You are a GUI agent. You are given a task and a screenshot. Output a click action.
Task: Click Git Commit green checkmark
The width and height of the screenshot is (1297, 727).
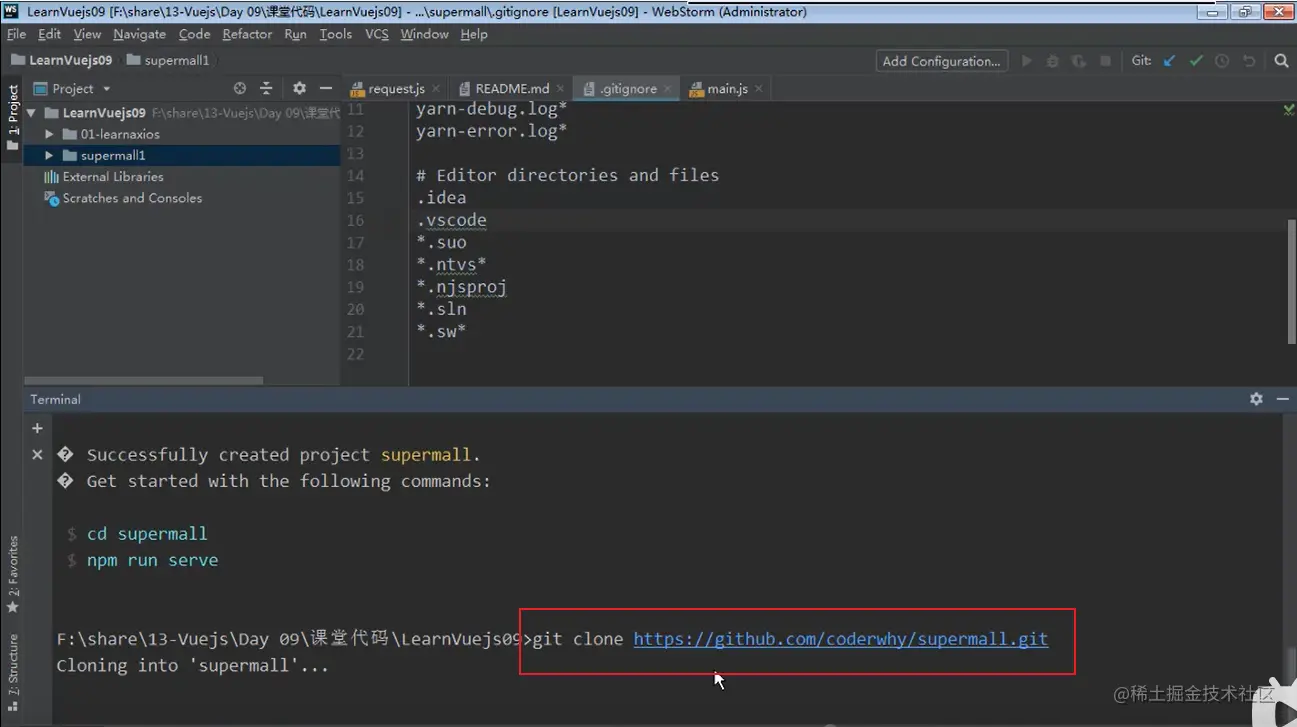pos(1196,61)
